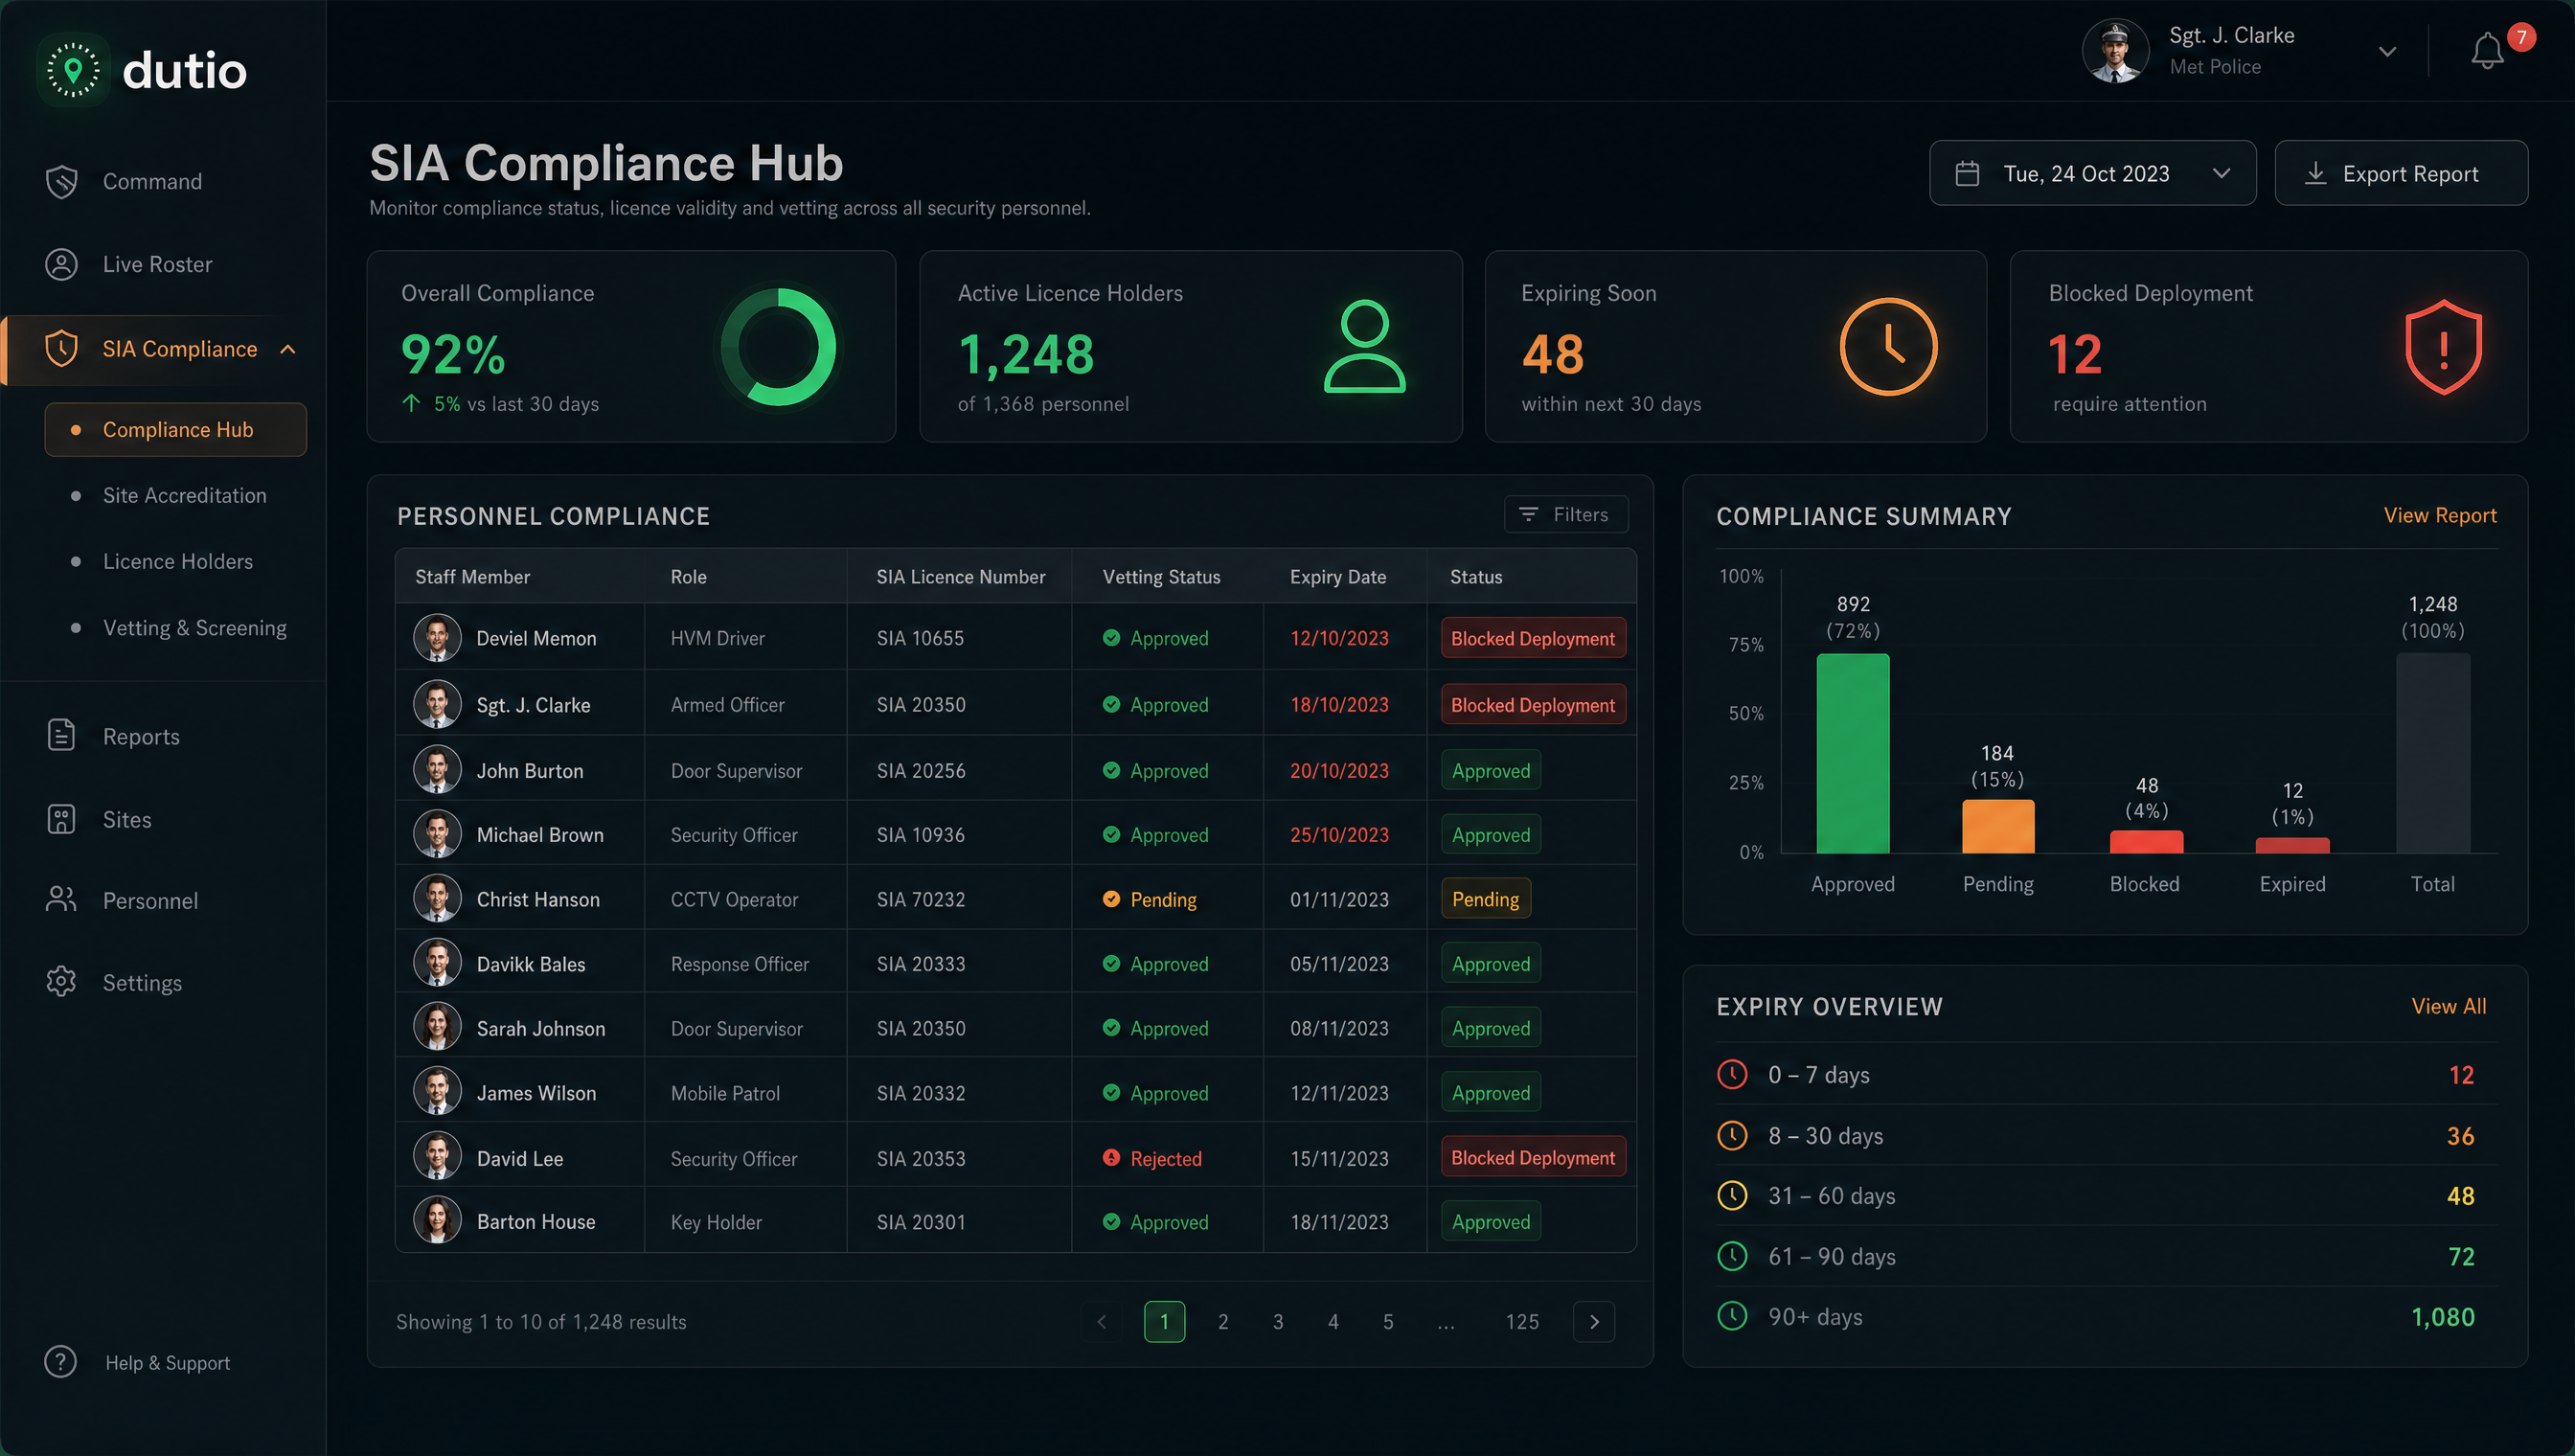This screenshot has height=1456, width=2575.
Task: Go to next results page arrow
Action: pos(1594,1322)
